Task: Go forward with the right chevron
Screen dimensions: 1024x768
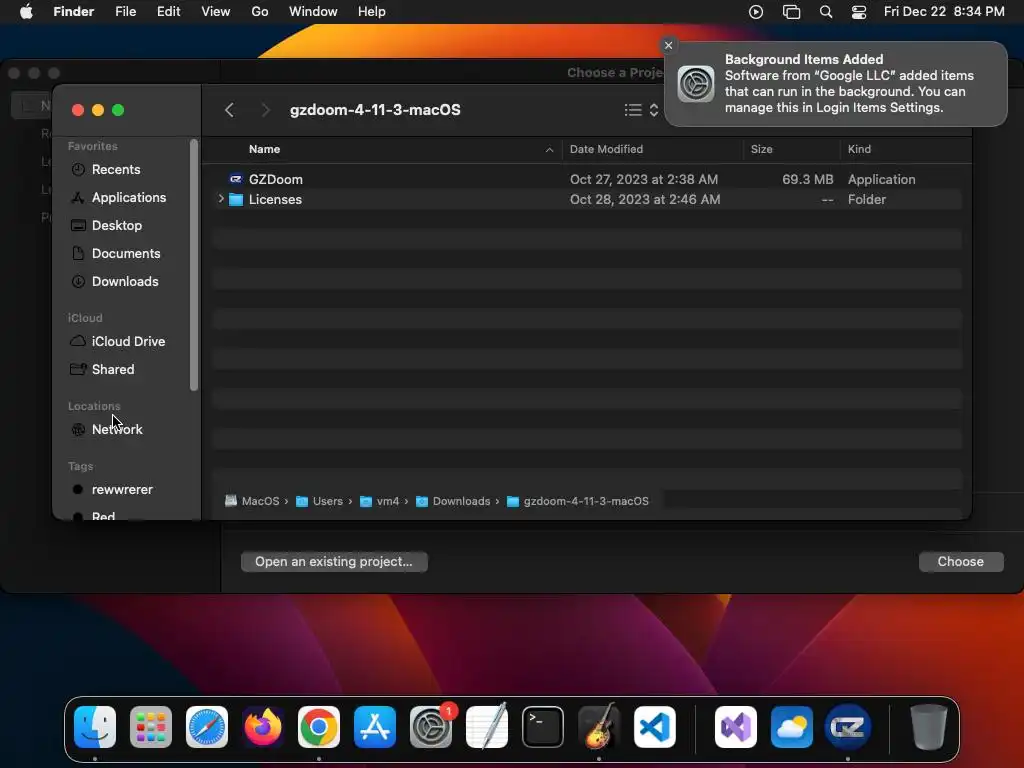Action: (265, 110)
